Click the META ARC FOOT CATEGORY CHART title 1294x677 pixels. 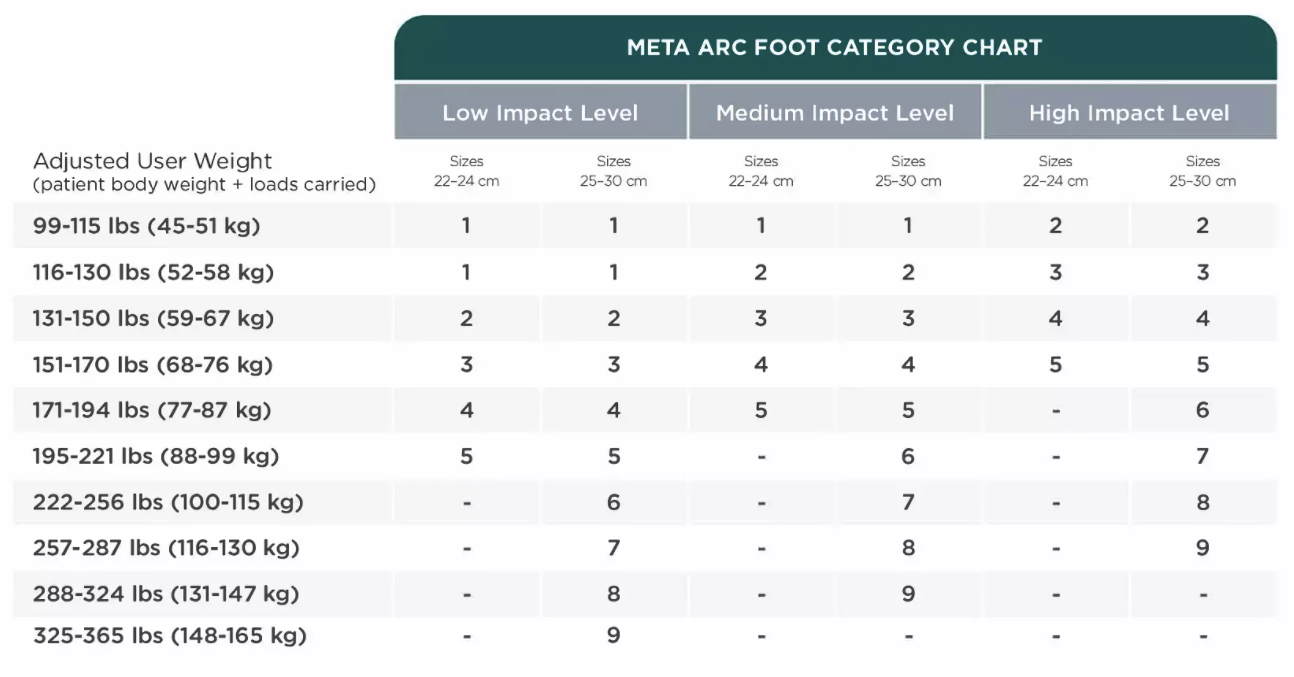(x=834, y=47)
